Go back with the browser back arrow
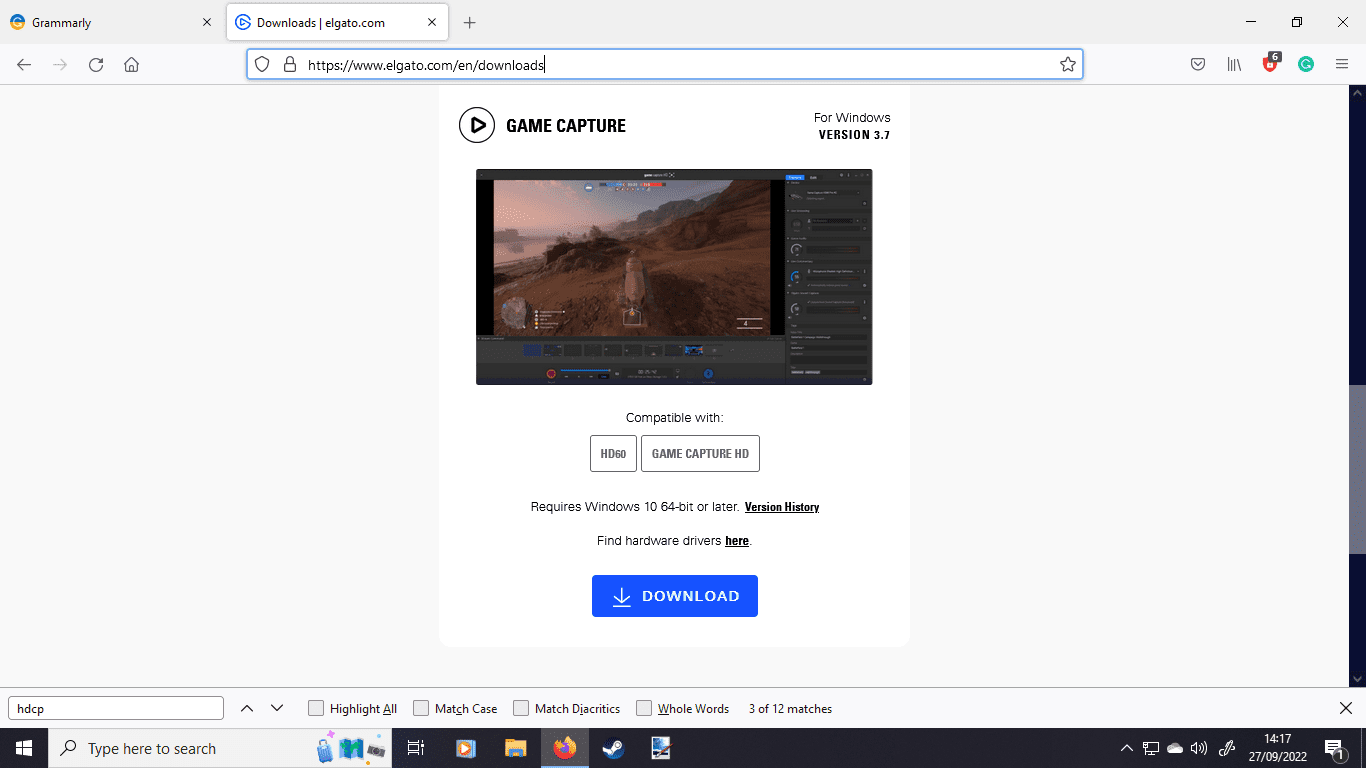This screenshot has width=1366, height=768. coord(24,64)
